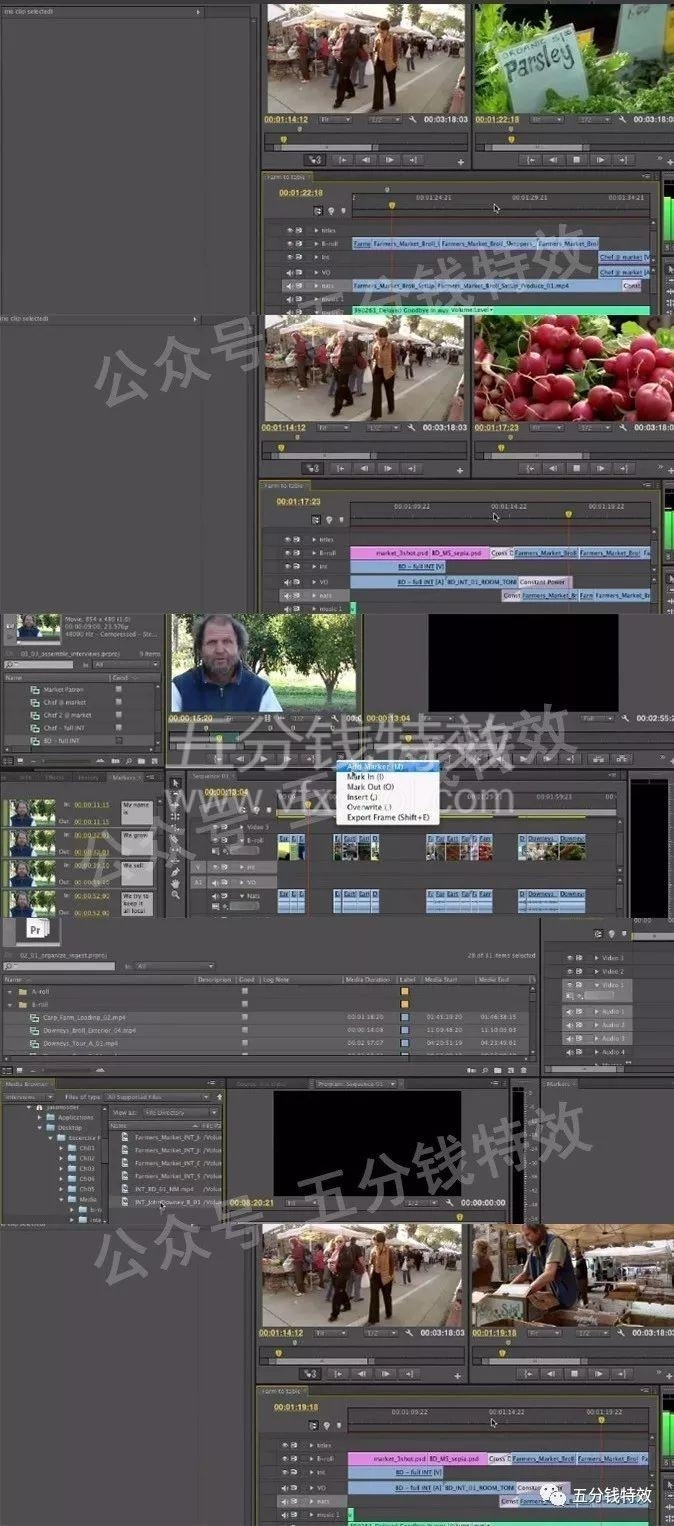Click plus button editor below Parsley-panel source monitor
Image resolution: width=674 pixels, height=1526 pixels.
[461, 161]
